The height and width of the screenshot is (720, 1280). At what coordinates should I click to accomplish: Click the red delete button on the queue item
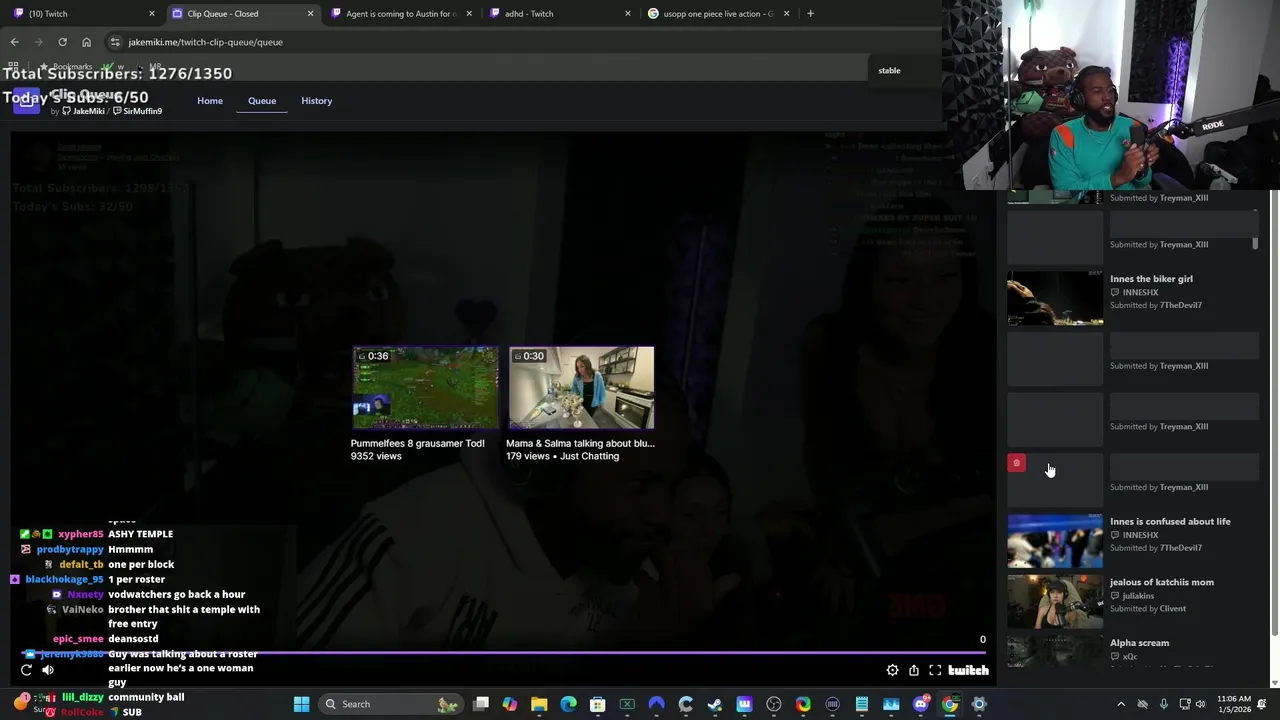click(x=1016, y=463)
